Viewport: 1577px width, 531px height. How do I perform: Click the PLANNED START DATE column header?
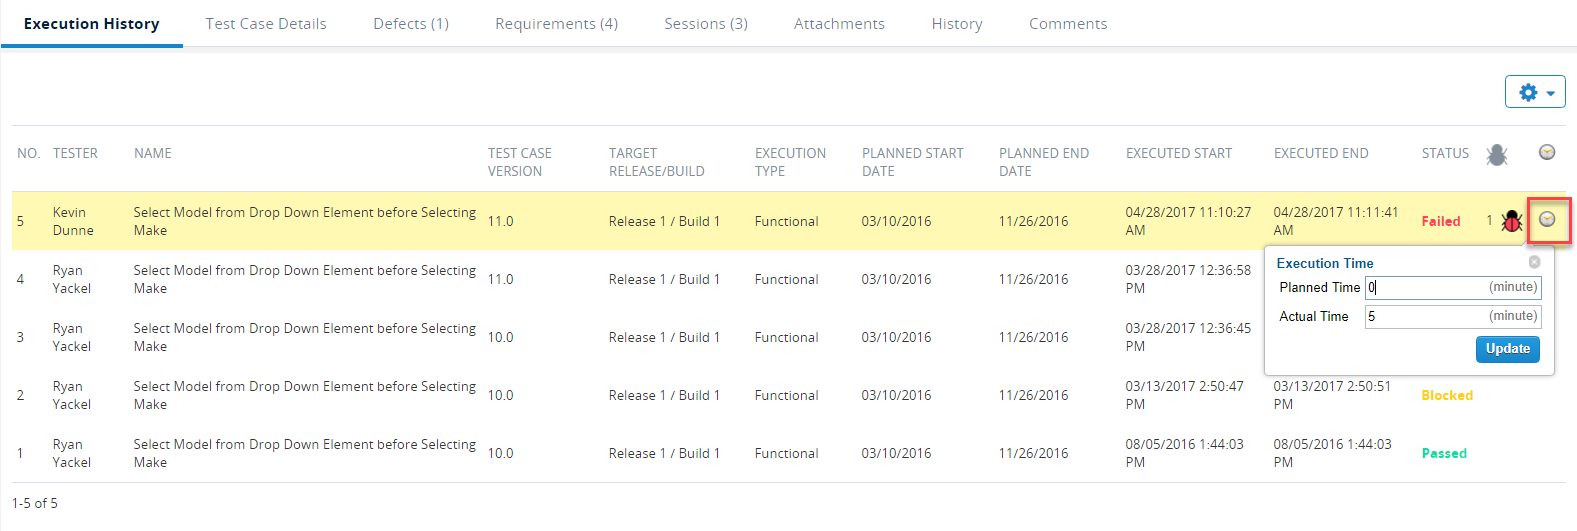pyautogui.click(x=913, y=162)
